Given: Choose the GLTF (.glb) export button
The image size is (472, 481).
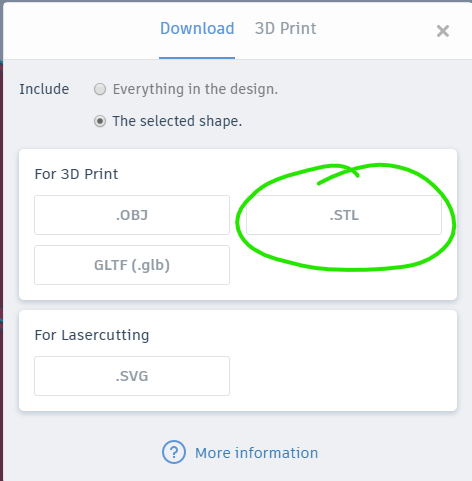Looking at the screenshot, I should coord(132,265).
